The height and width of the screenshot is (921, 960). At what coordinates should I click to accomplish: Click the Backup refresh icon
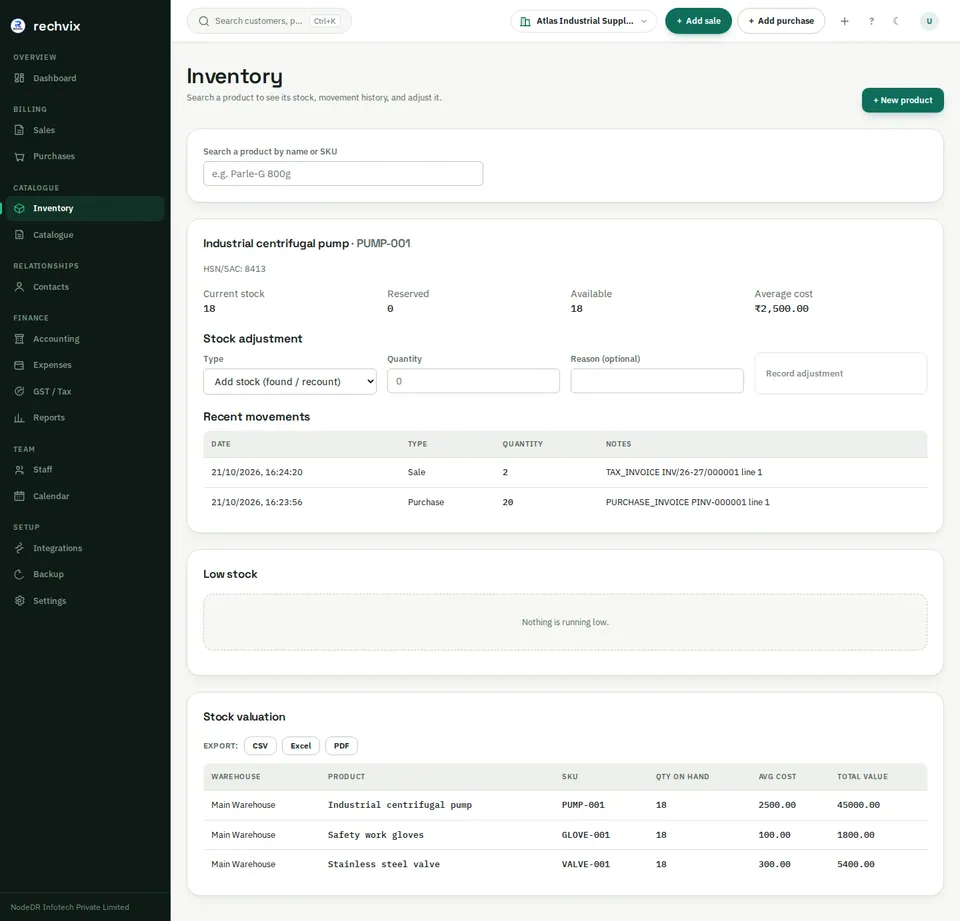(20, 574)
